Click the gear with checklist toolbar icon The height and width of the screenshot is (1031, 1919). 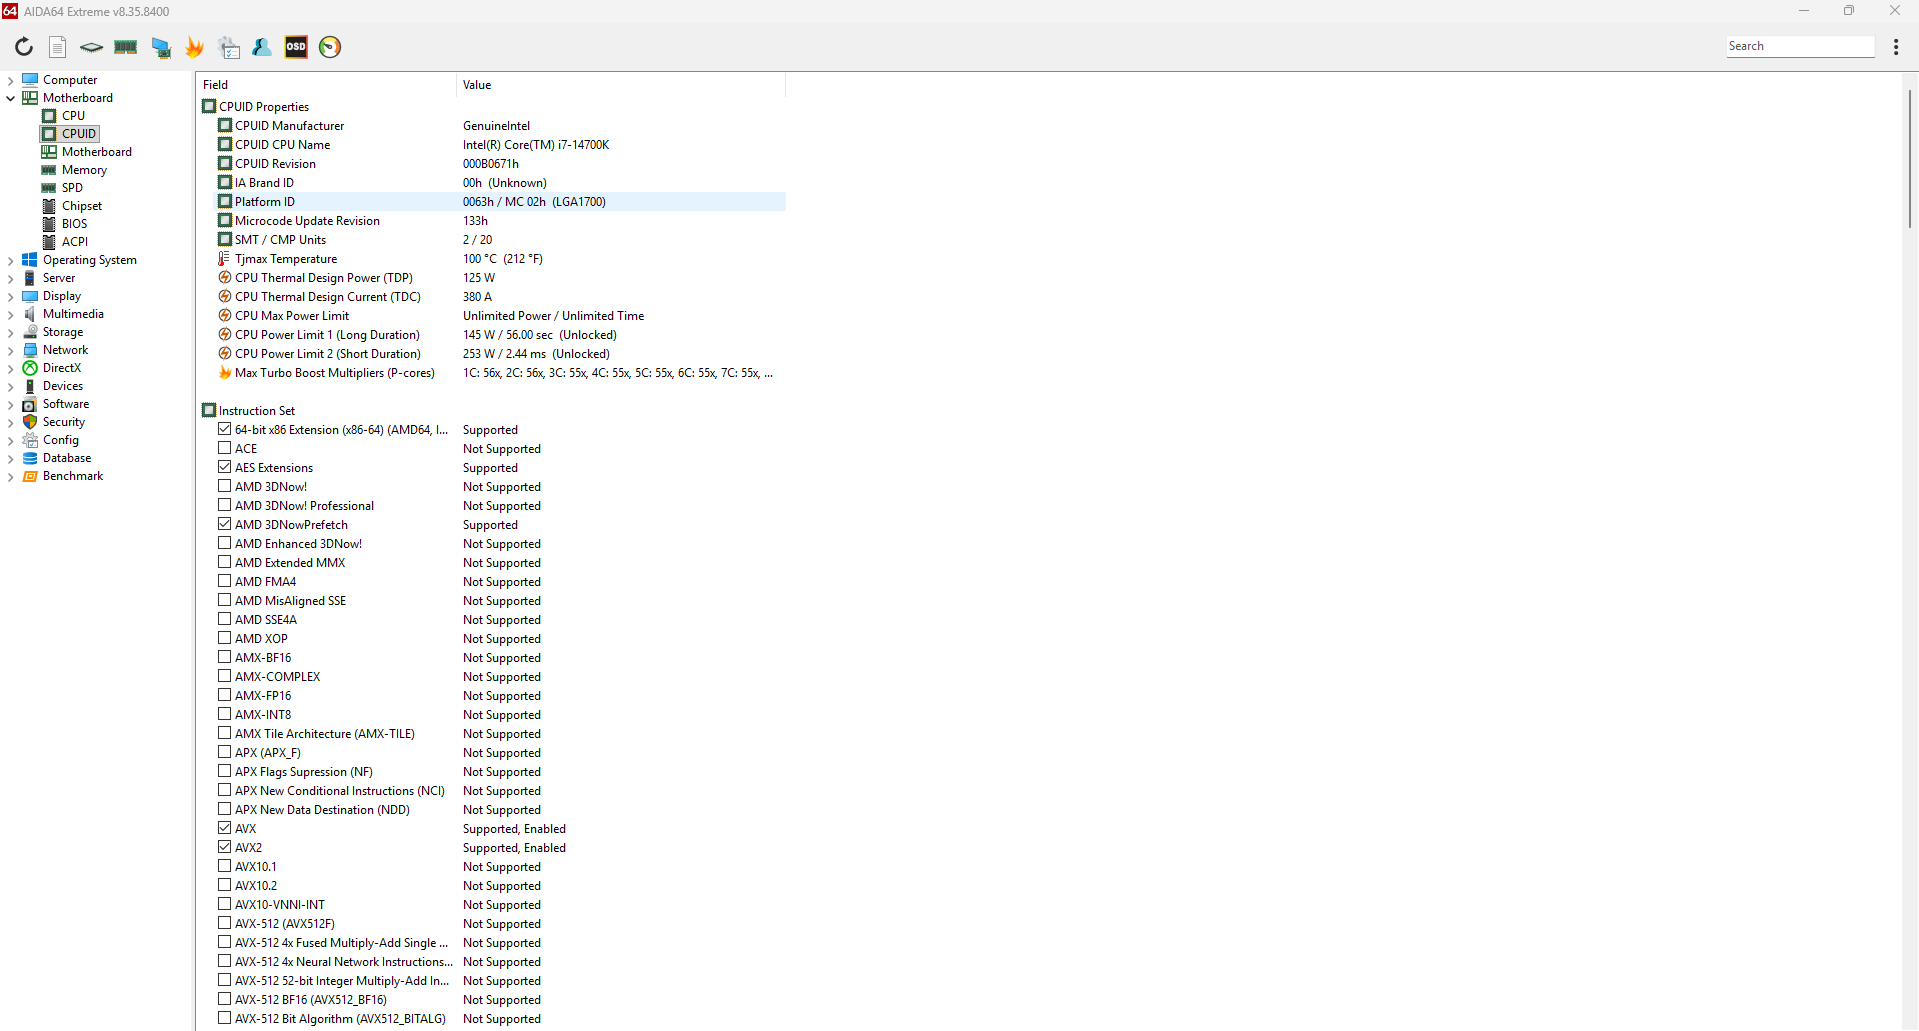(229, 47)
